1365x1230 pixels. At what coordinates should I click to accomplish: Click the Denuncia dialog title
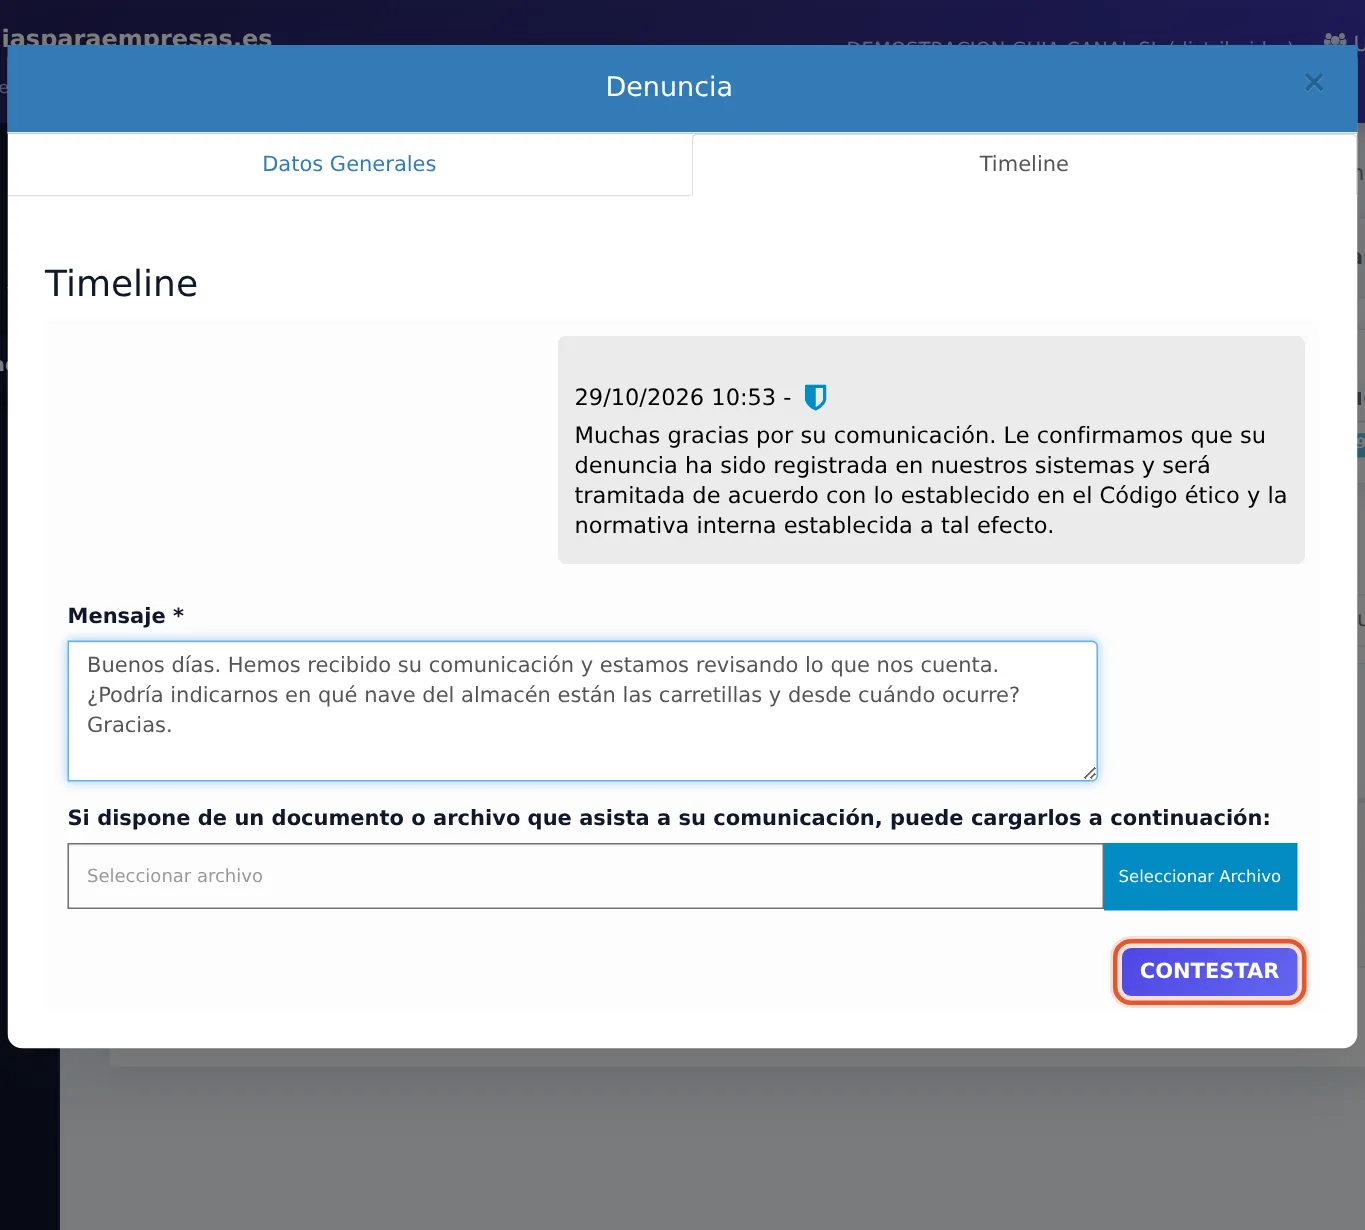click(x=669, y=87)
